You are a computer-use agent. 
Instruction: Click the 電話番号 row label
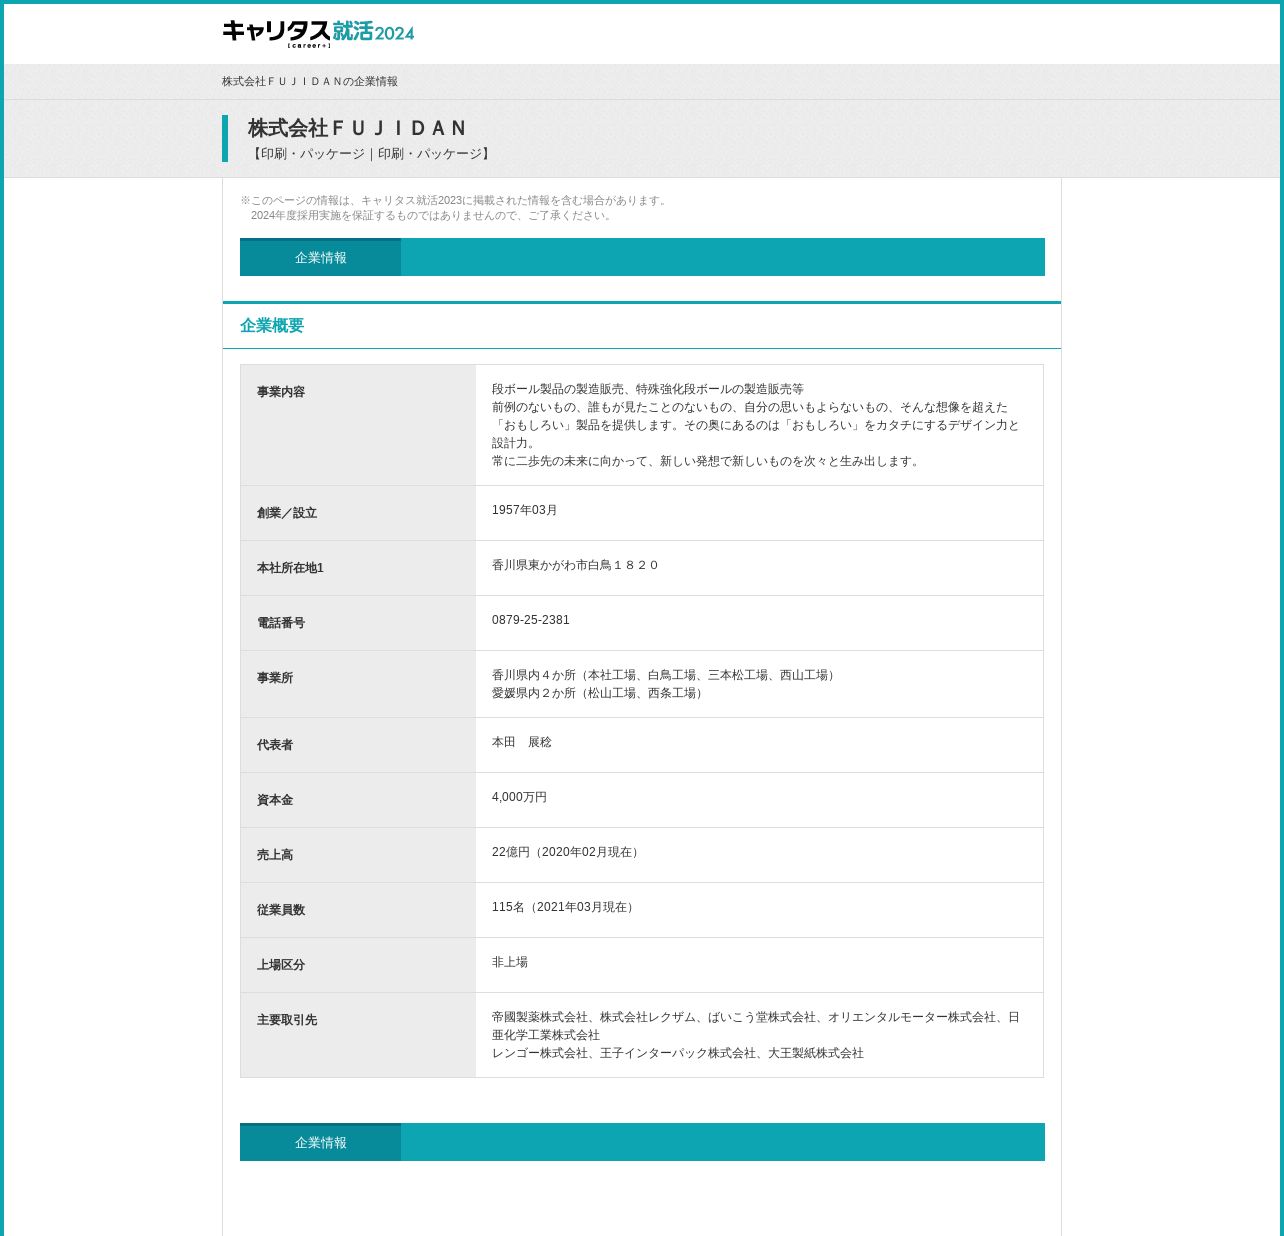281,623
